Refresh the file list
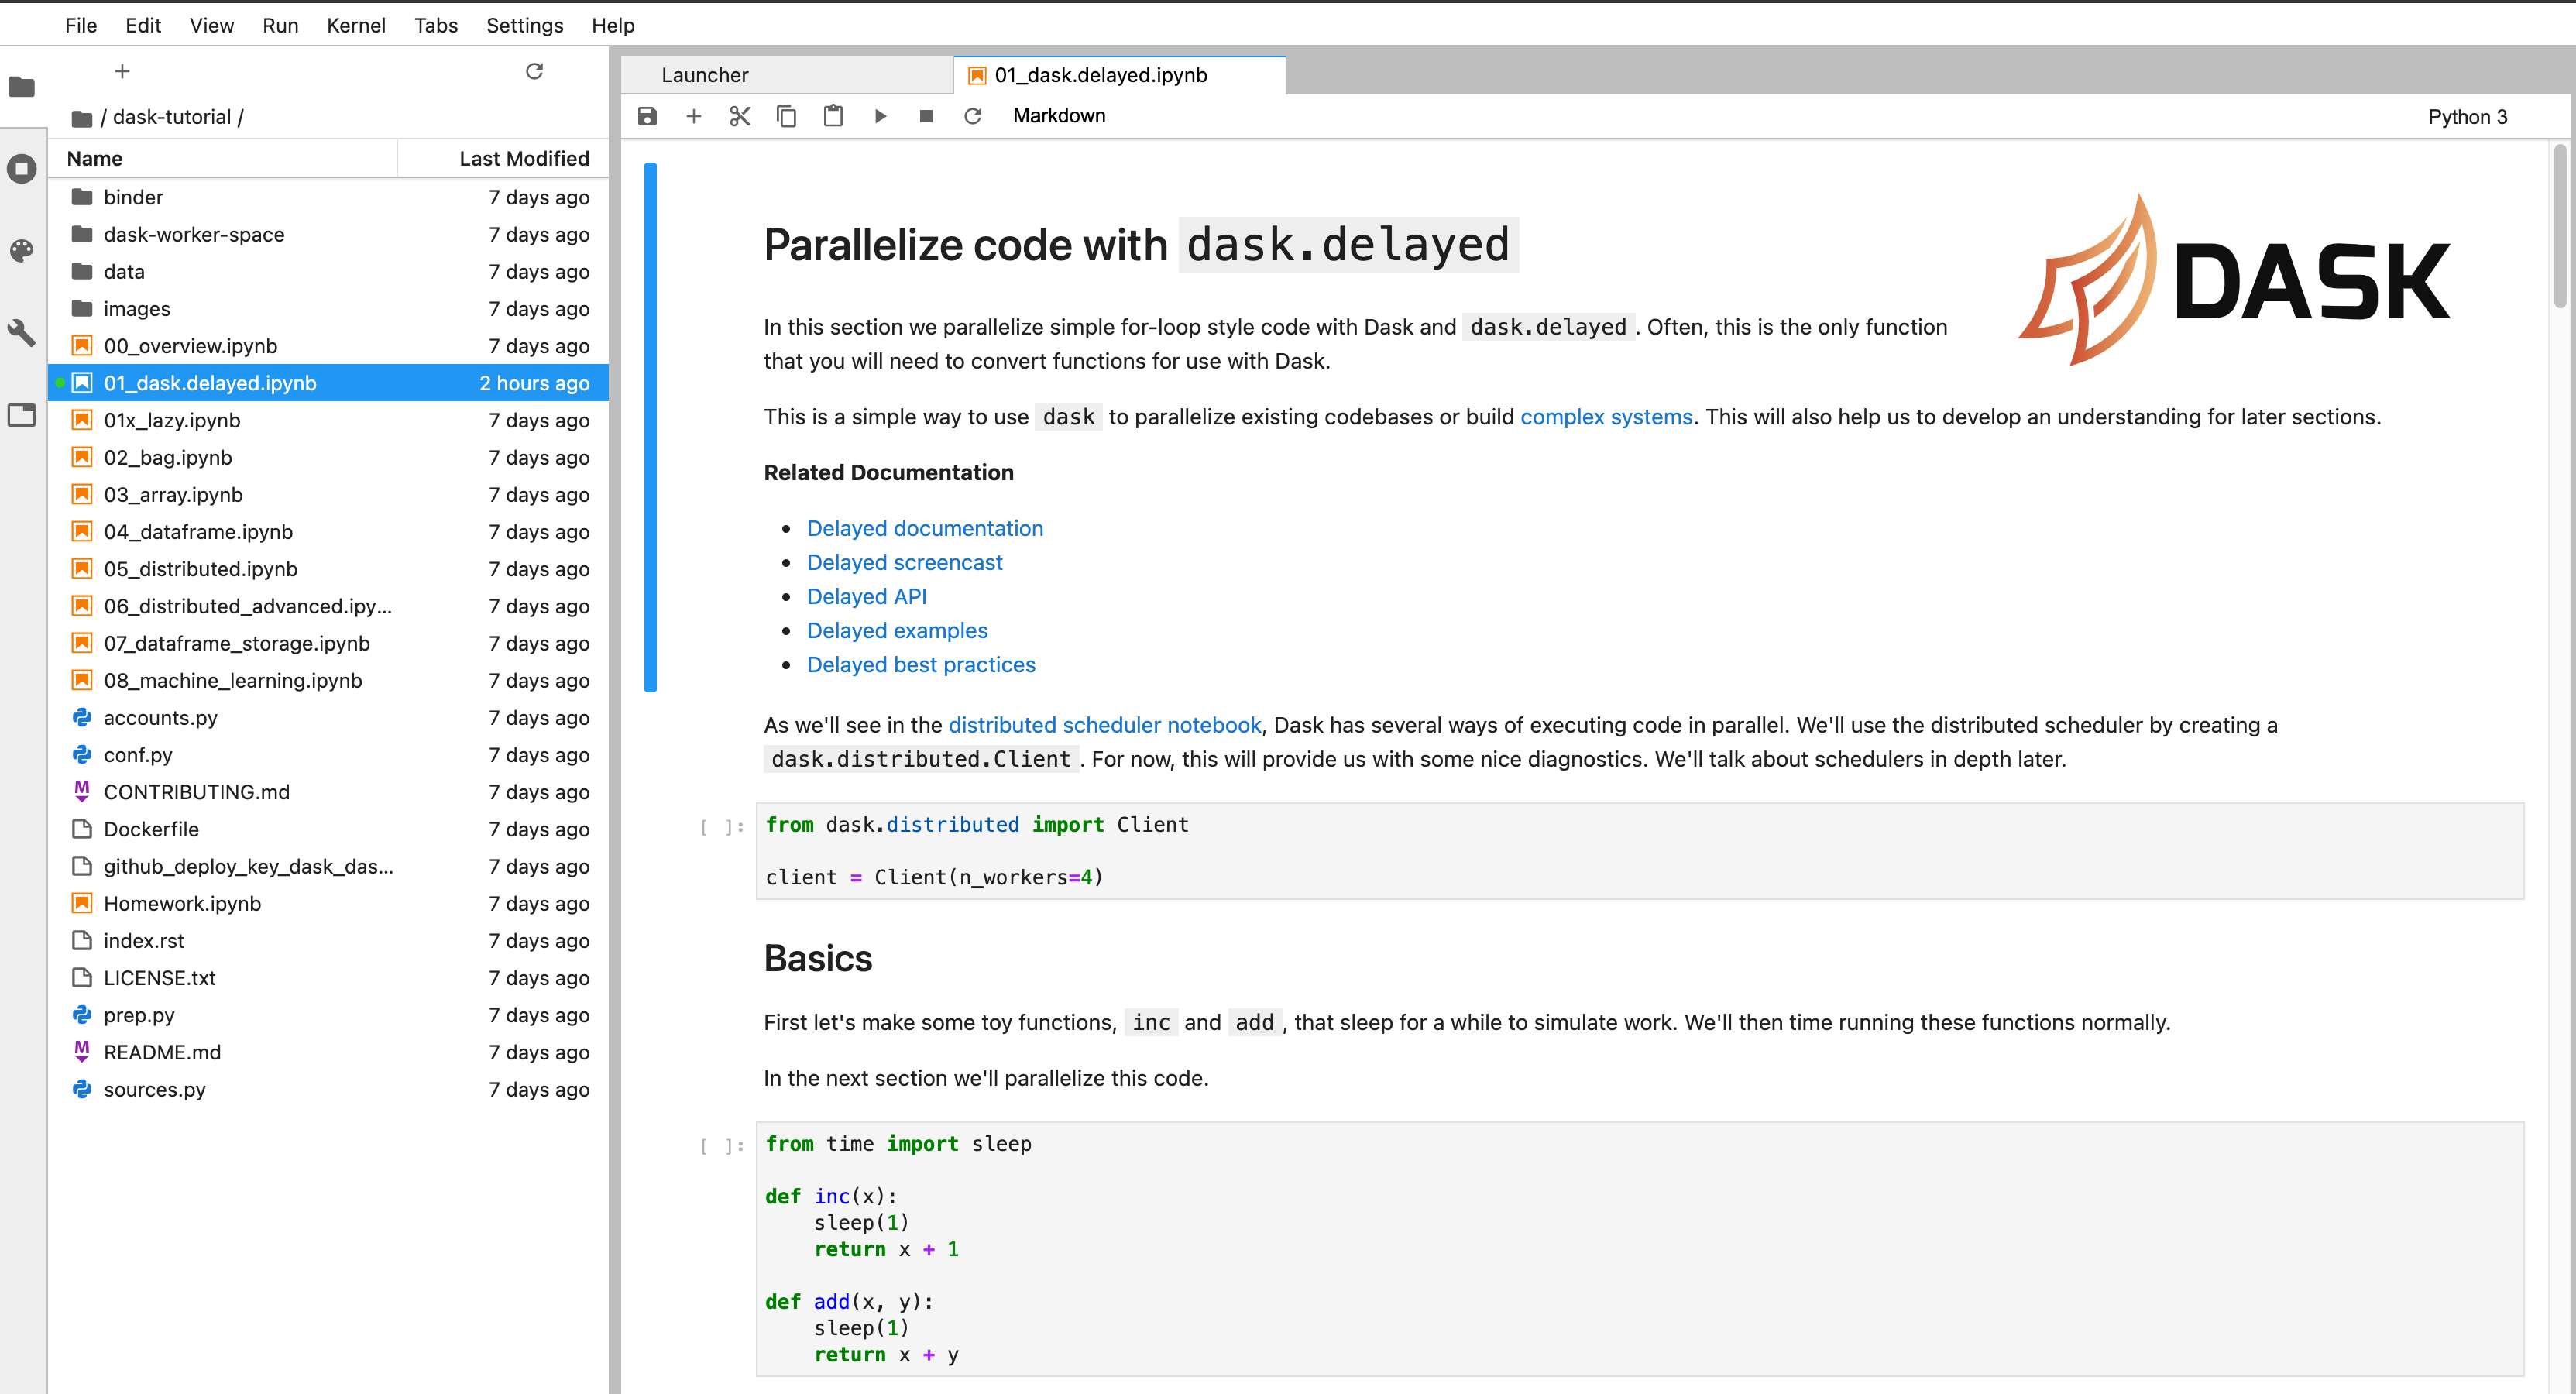 click(x=534, y=71)
